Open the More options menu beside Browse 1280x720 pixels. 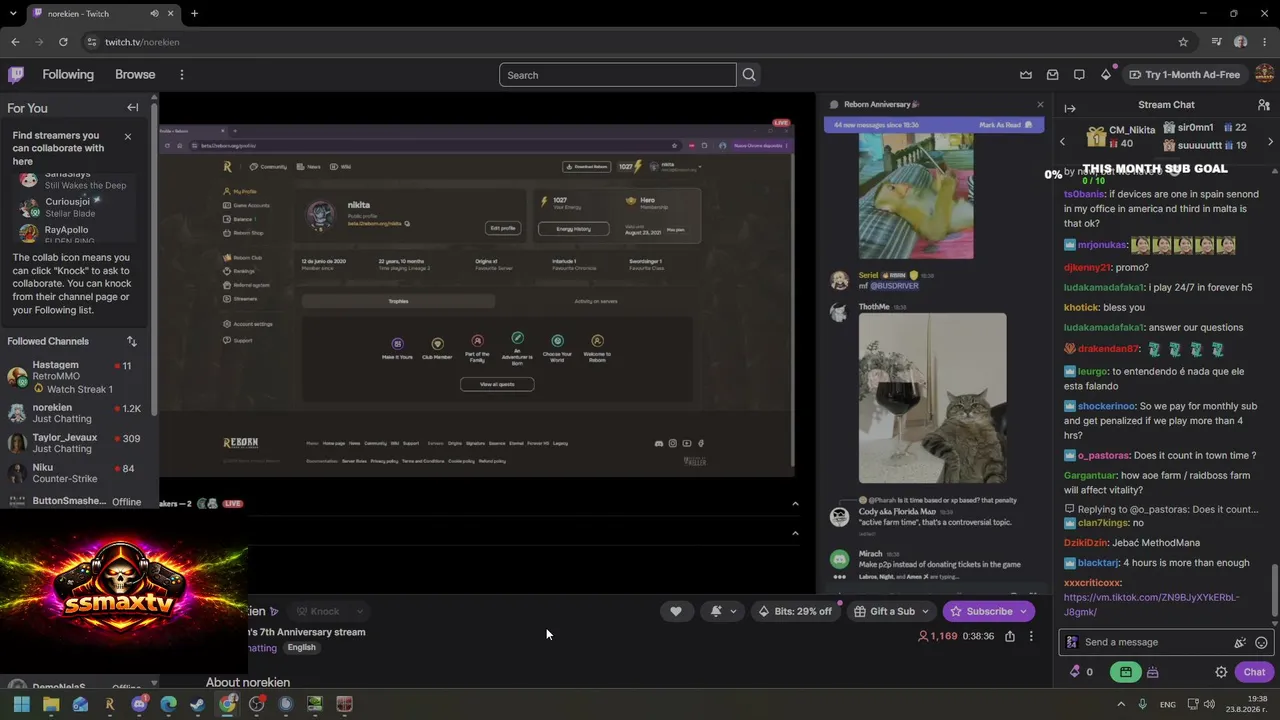[181, 75]
